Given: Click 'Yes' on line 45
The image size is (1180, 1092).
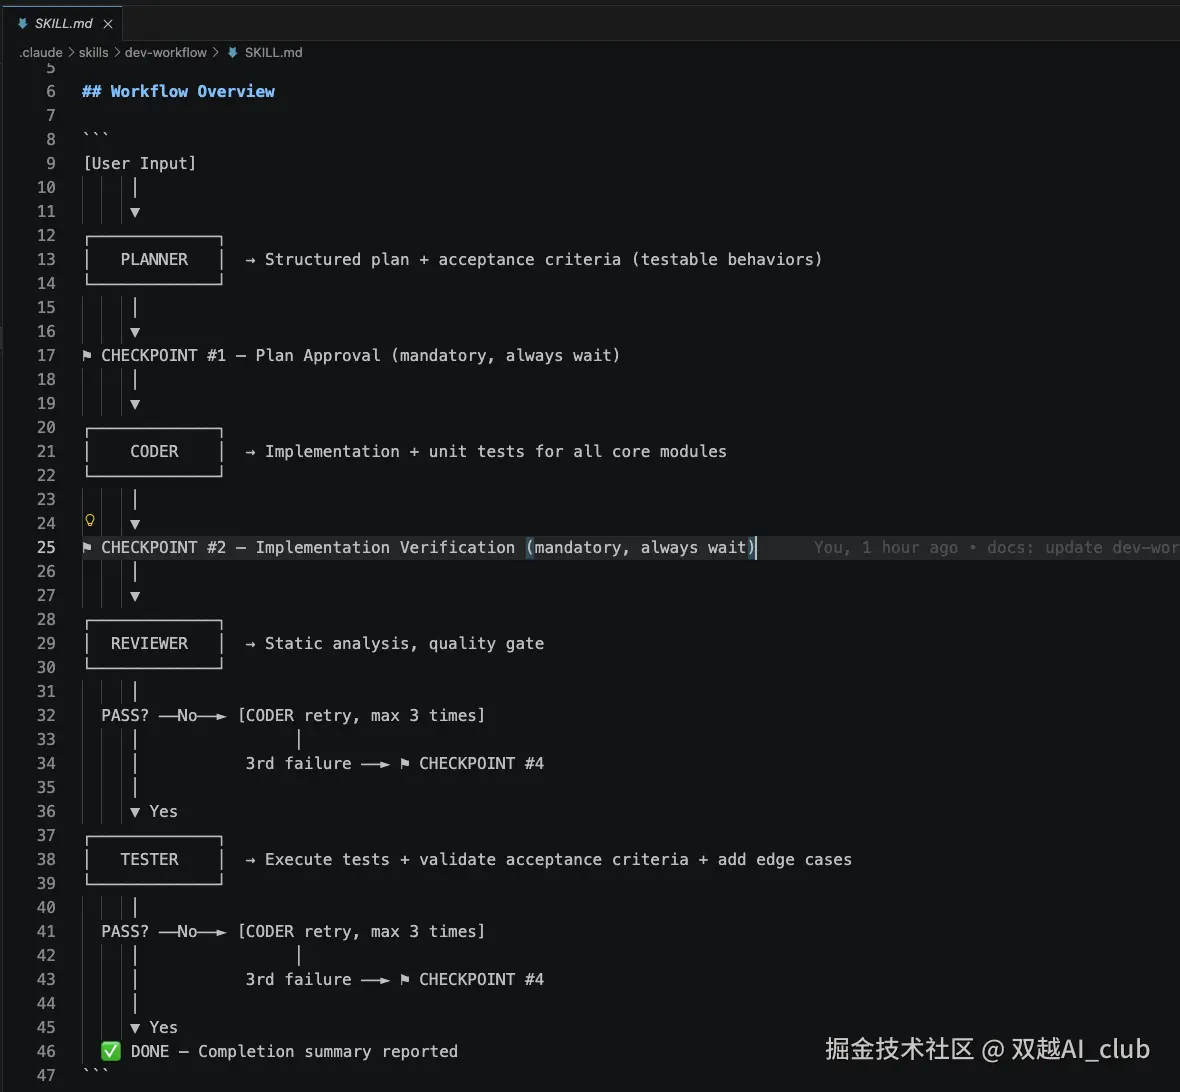Looking at the screenshot, I should click(x=163, y=1027).
